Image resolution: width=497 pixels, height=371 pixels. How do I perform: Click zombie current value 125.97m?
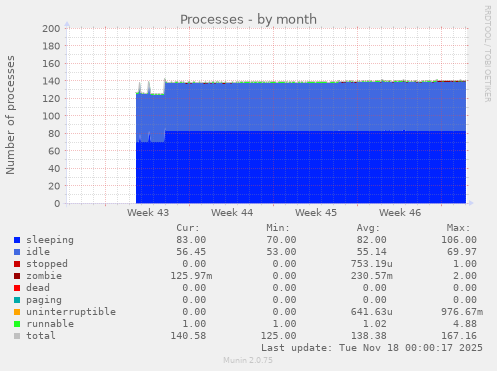point(191,276)
